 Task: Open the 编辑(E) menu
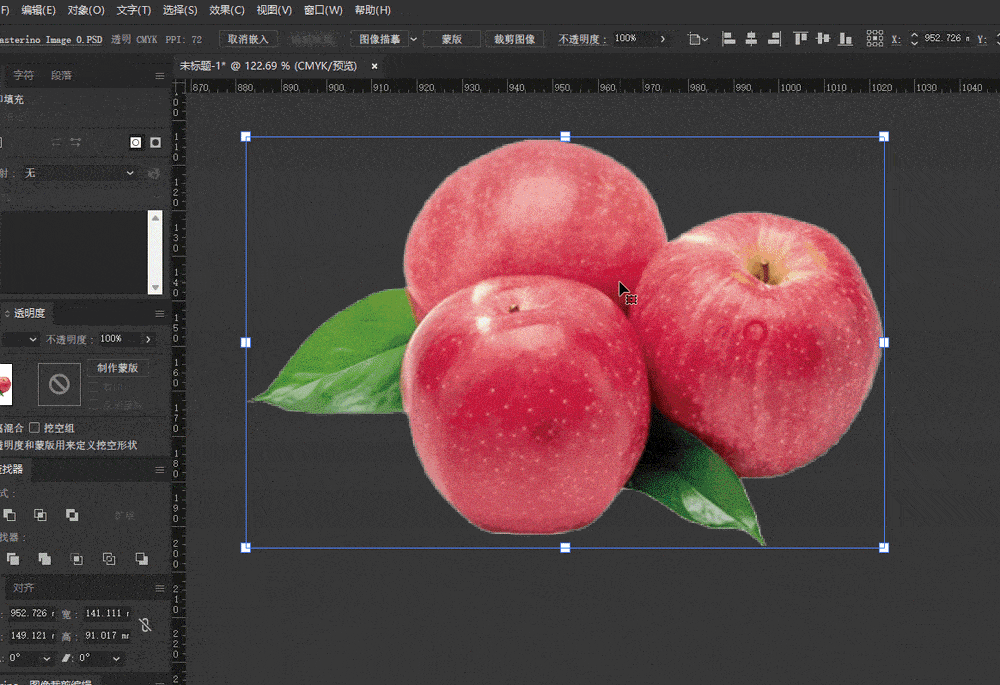click(x=38, y=10)
